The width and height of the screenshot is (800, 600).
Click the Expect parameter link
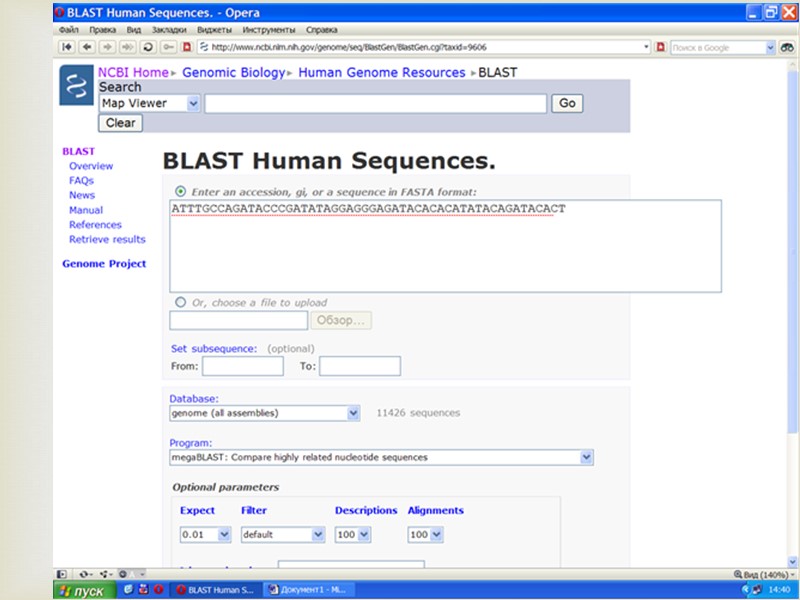pos(197,510)
